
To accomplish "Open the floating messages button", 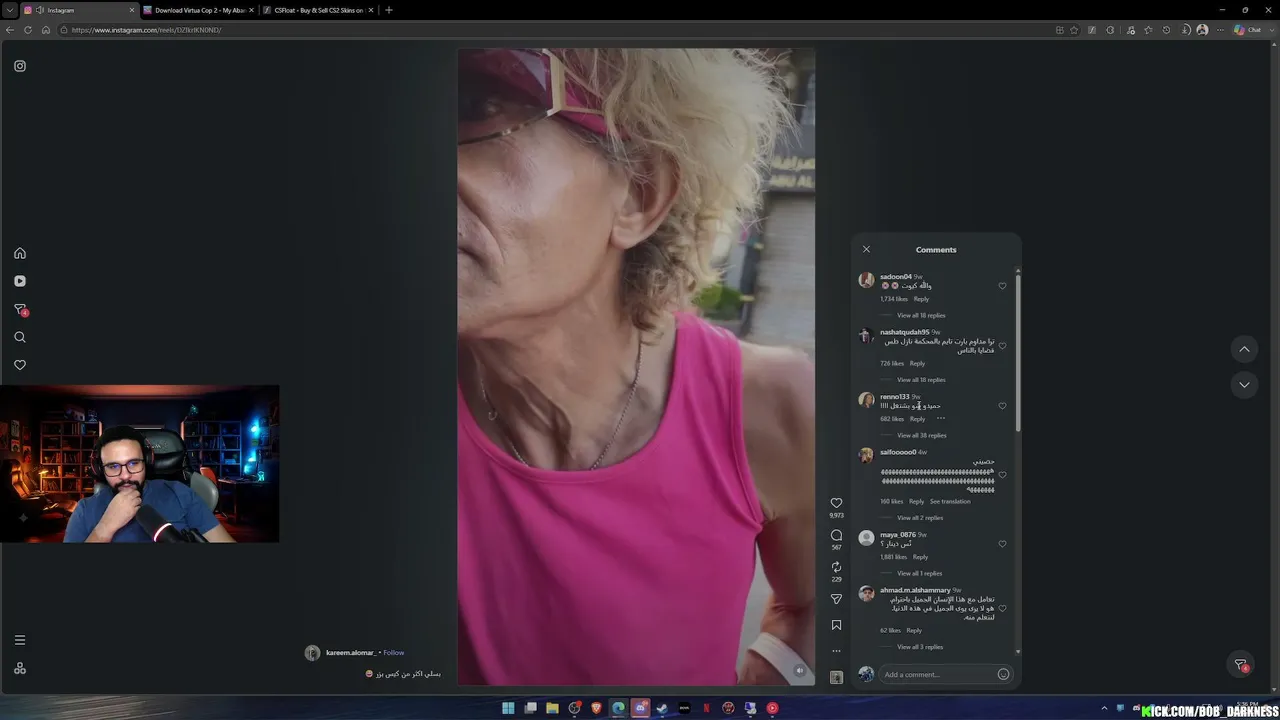I will click(1241, 665).
